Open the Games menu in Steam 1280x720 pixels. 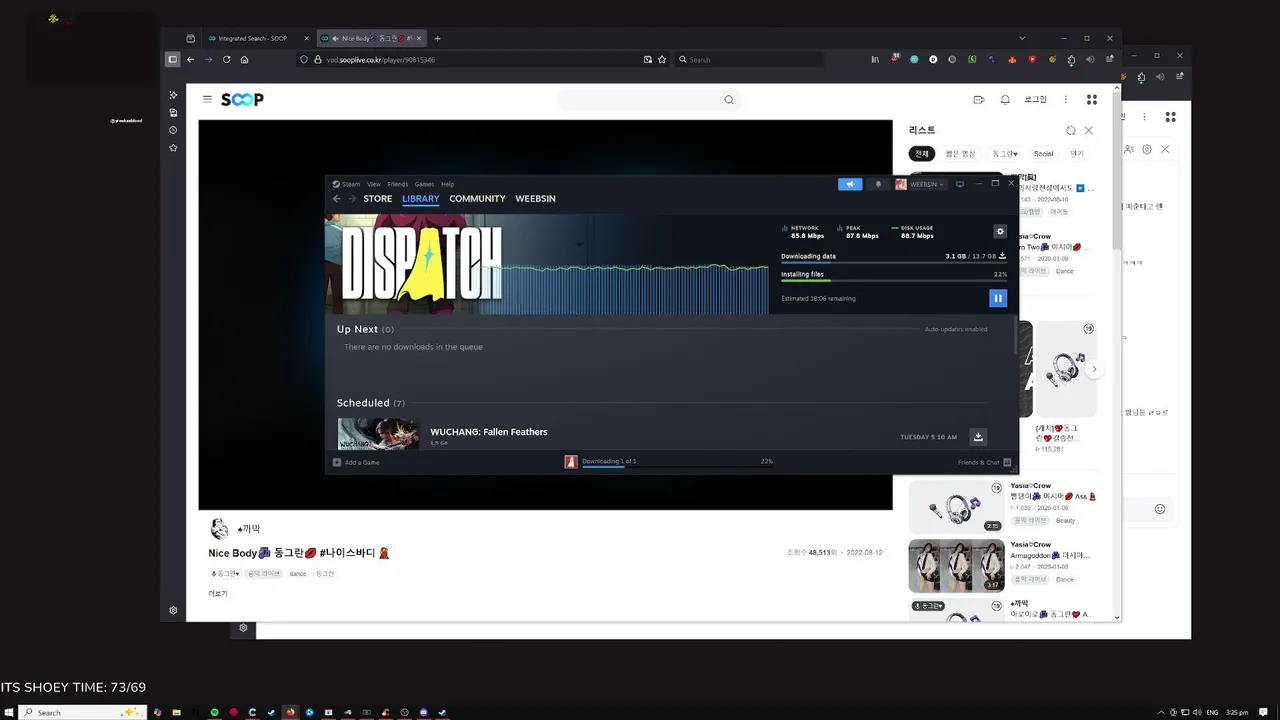(x=424, y=184)
